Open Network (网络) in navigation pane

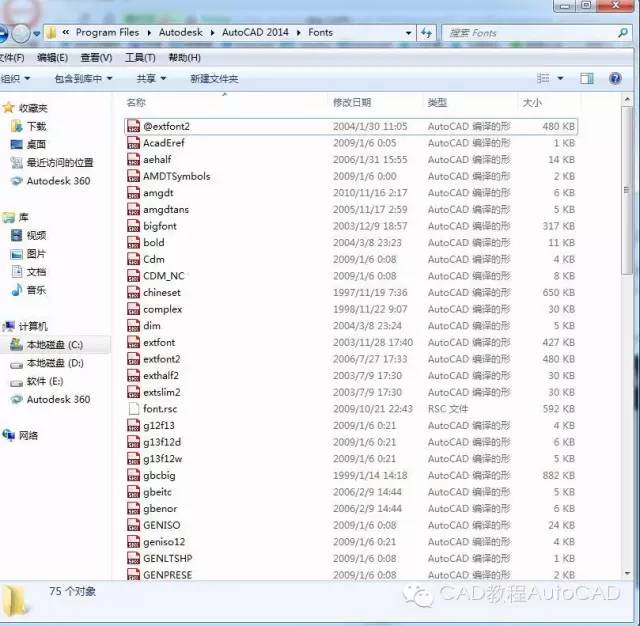[x=20, y=435]
